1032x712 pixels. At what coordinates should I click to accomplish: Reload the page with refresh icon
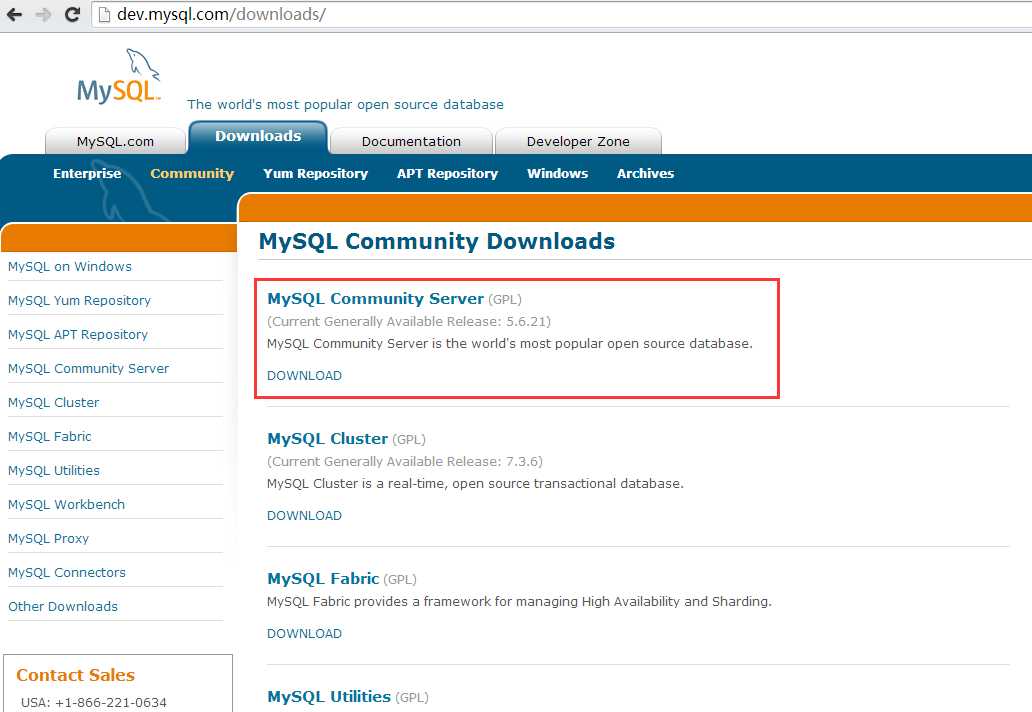(x=72, y=14)
